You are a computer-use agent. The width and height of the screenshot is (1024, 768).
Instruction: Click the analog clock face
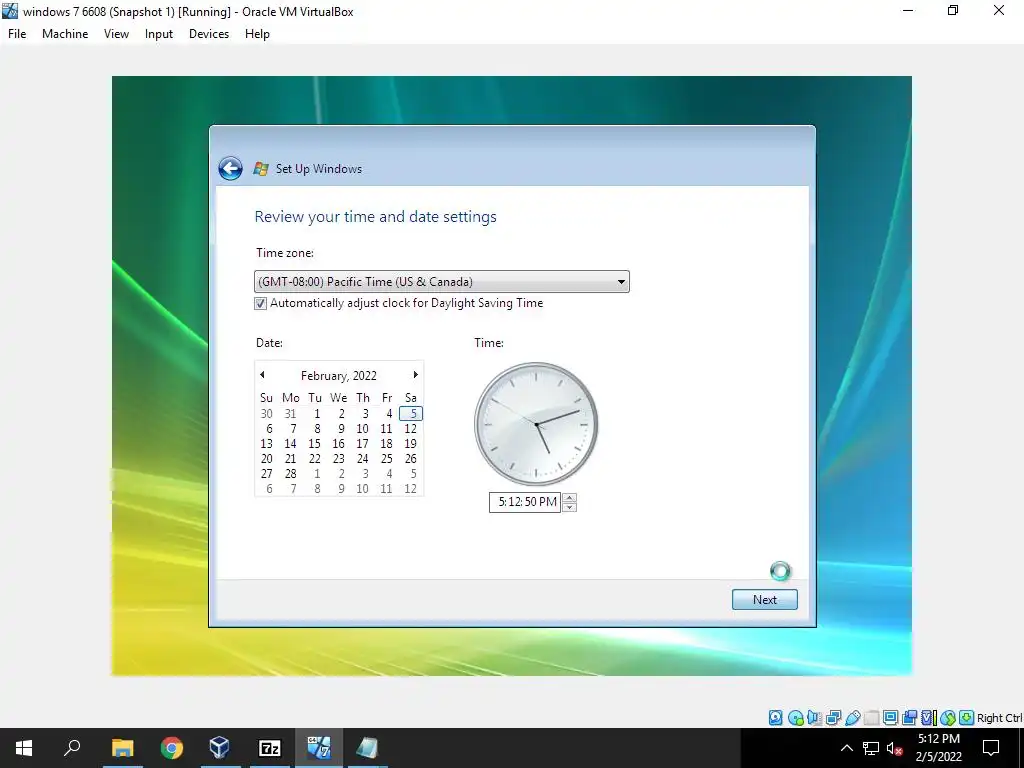pyautogui.click(x=536, y=424)
